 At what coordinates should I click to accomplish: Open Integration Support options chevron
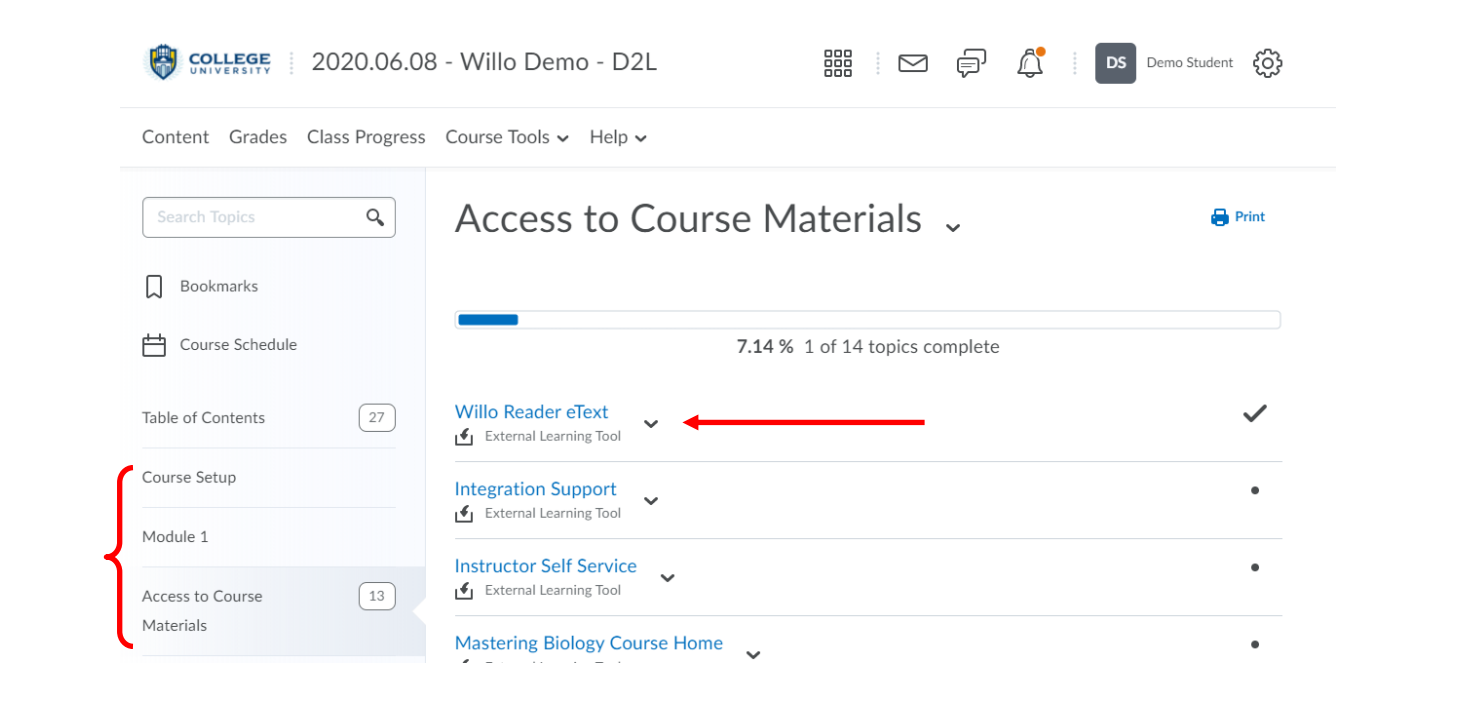click(x=651, y=500)
